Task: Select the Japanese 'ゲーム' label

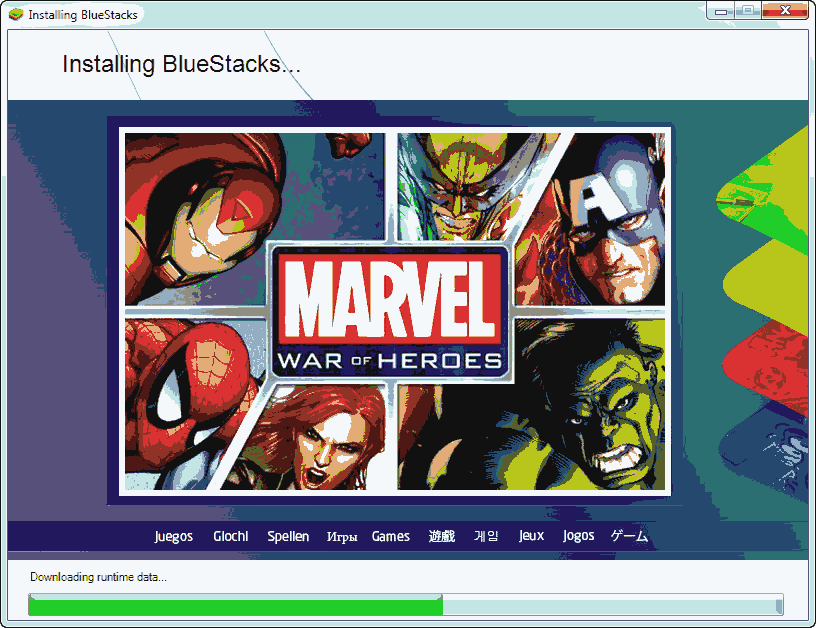Action: (629, 536)
